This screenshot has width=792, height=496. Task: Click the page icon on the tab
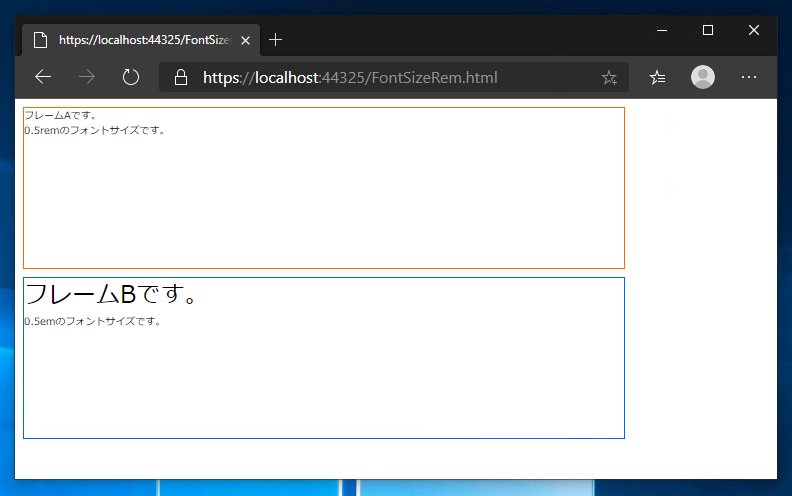(40, 40)
